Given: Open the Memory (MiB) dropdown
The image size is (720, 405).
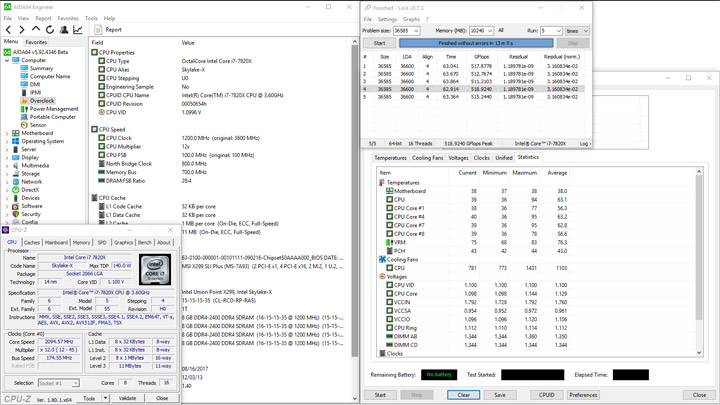Looking at the screenshot, I should (489, 31).
